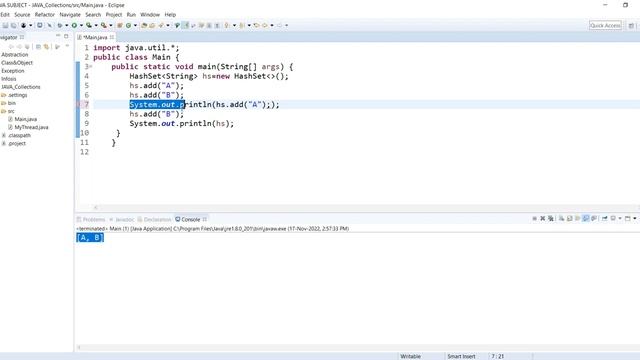Click 'Writable' in status bar
640x360 pixels.
click(410, 356)
